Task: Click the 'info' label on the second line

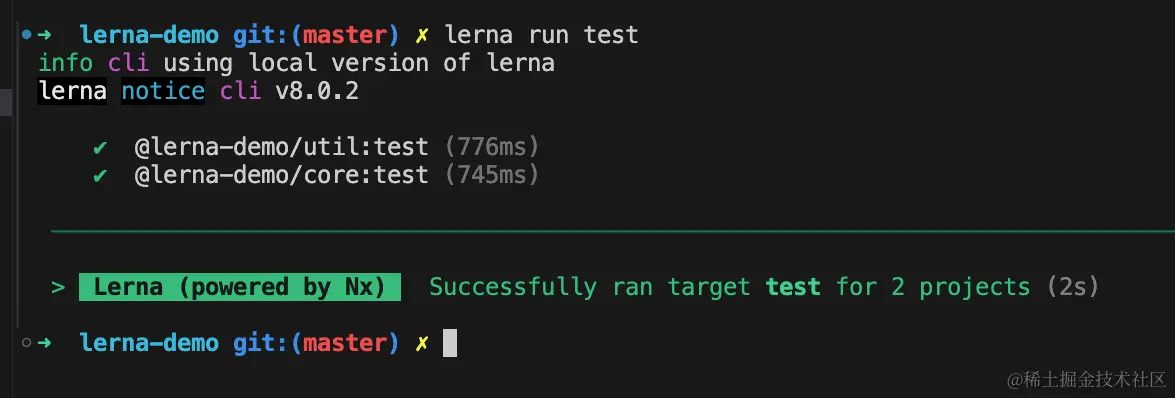Action: pos(65,63)
